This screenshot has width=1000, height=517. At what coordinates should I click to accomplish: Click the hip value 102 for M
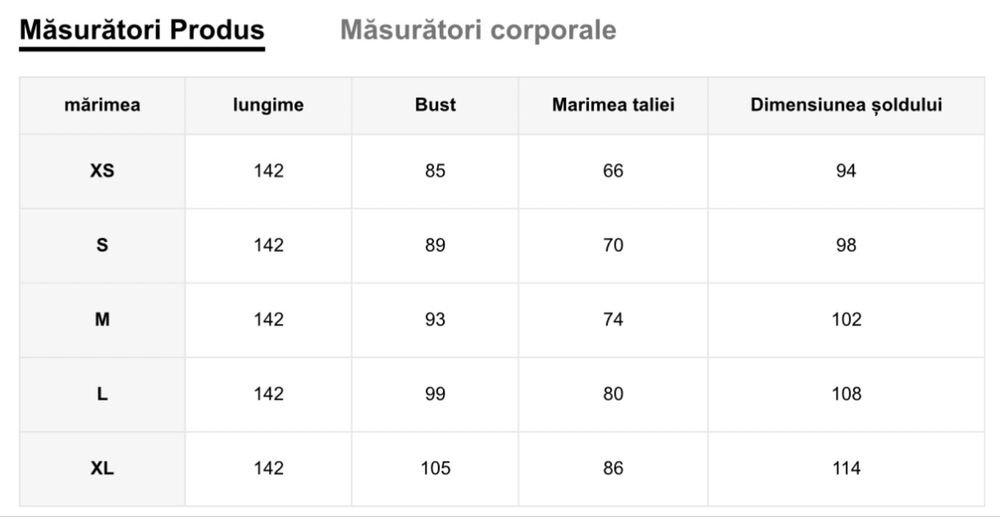(846, 320)
